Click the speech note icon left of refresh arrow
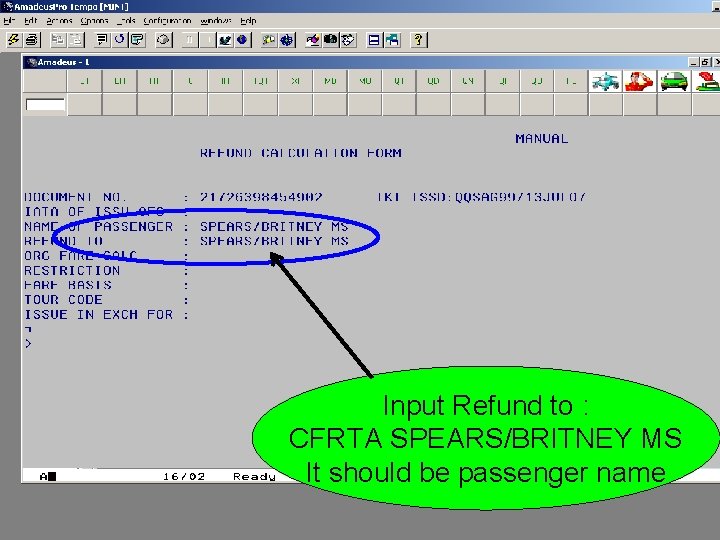Viewport: 720px width, 540px height. click(101, 40)
